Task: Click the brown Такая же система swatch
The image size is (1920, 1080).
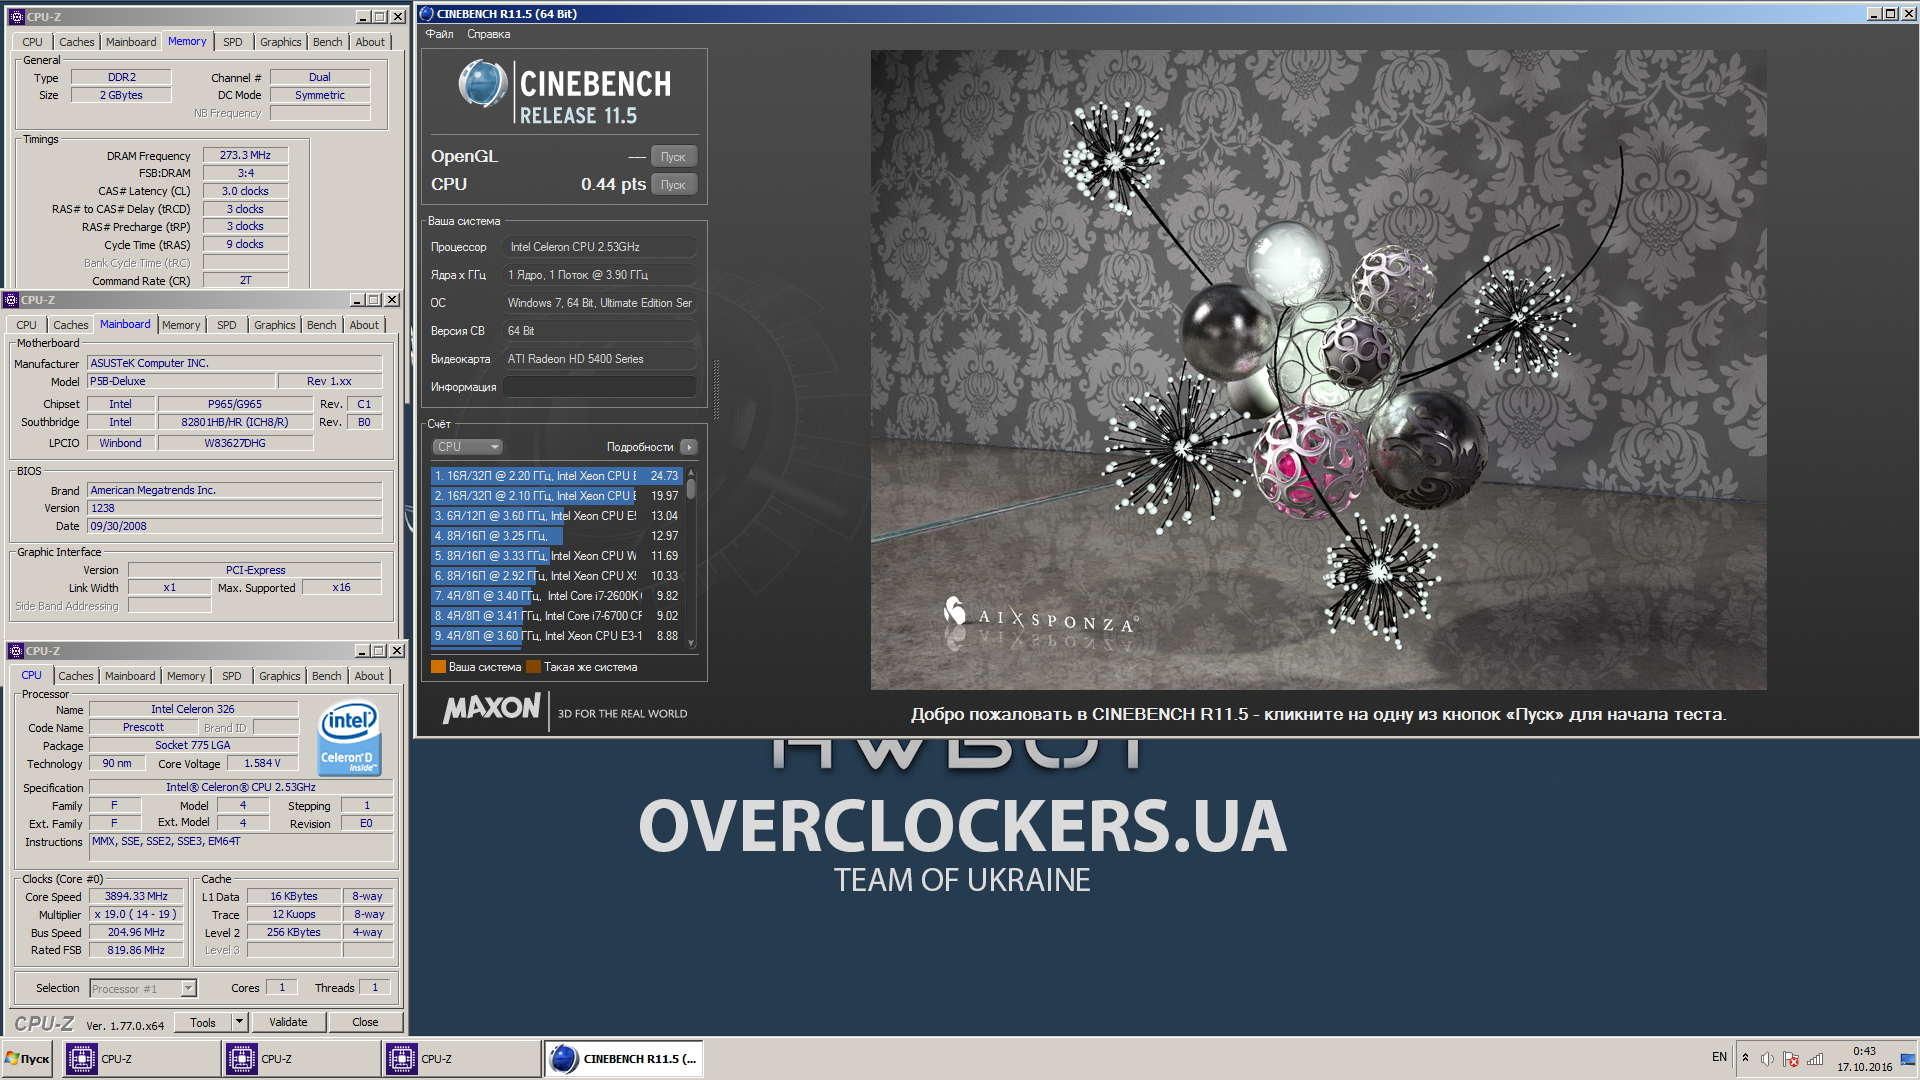Action: [533, 667]
